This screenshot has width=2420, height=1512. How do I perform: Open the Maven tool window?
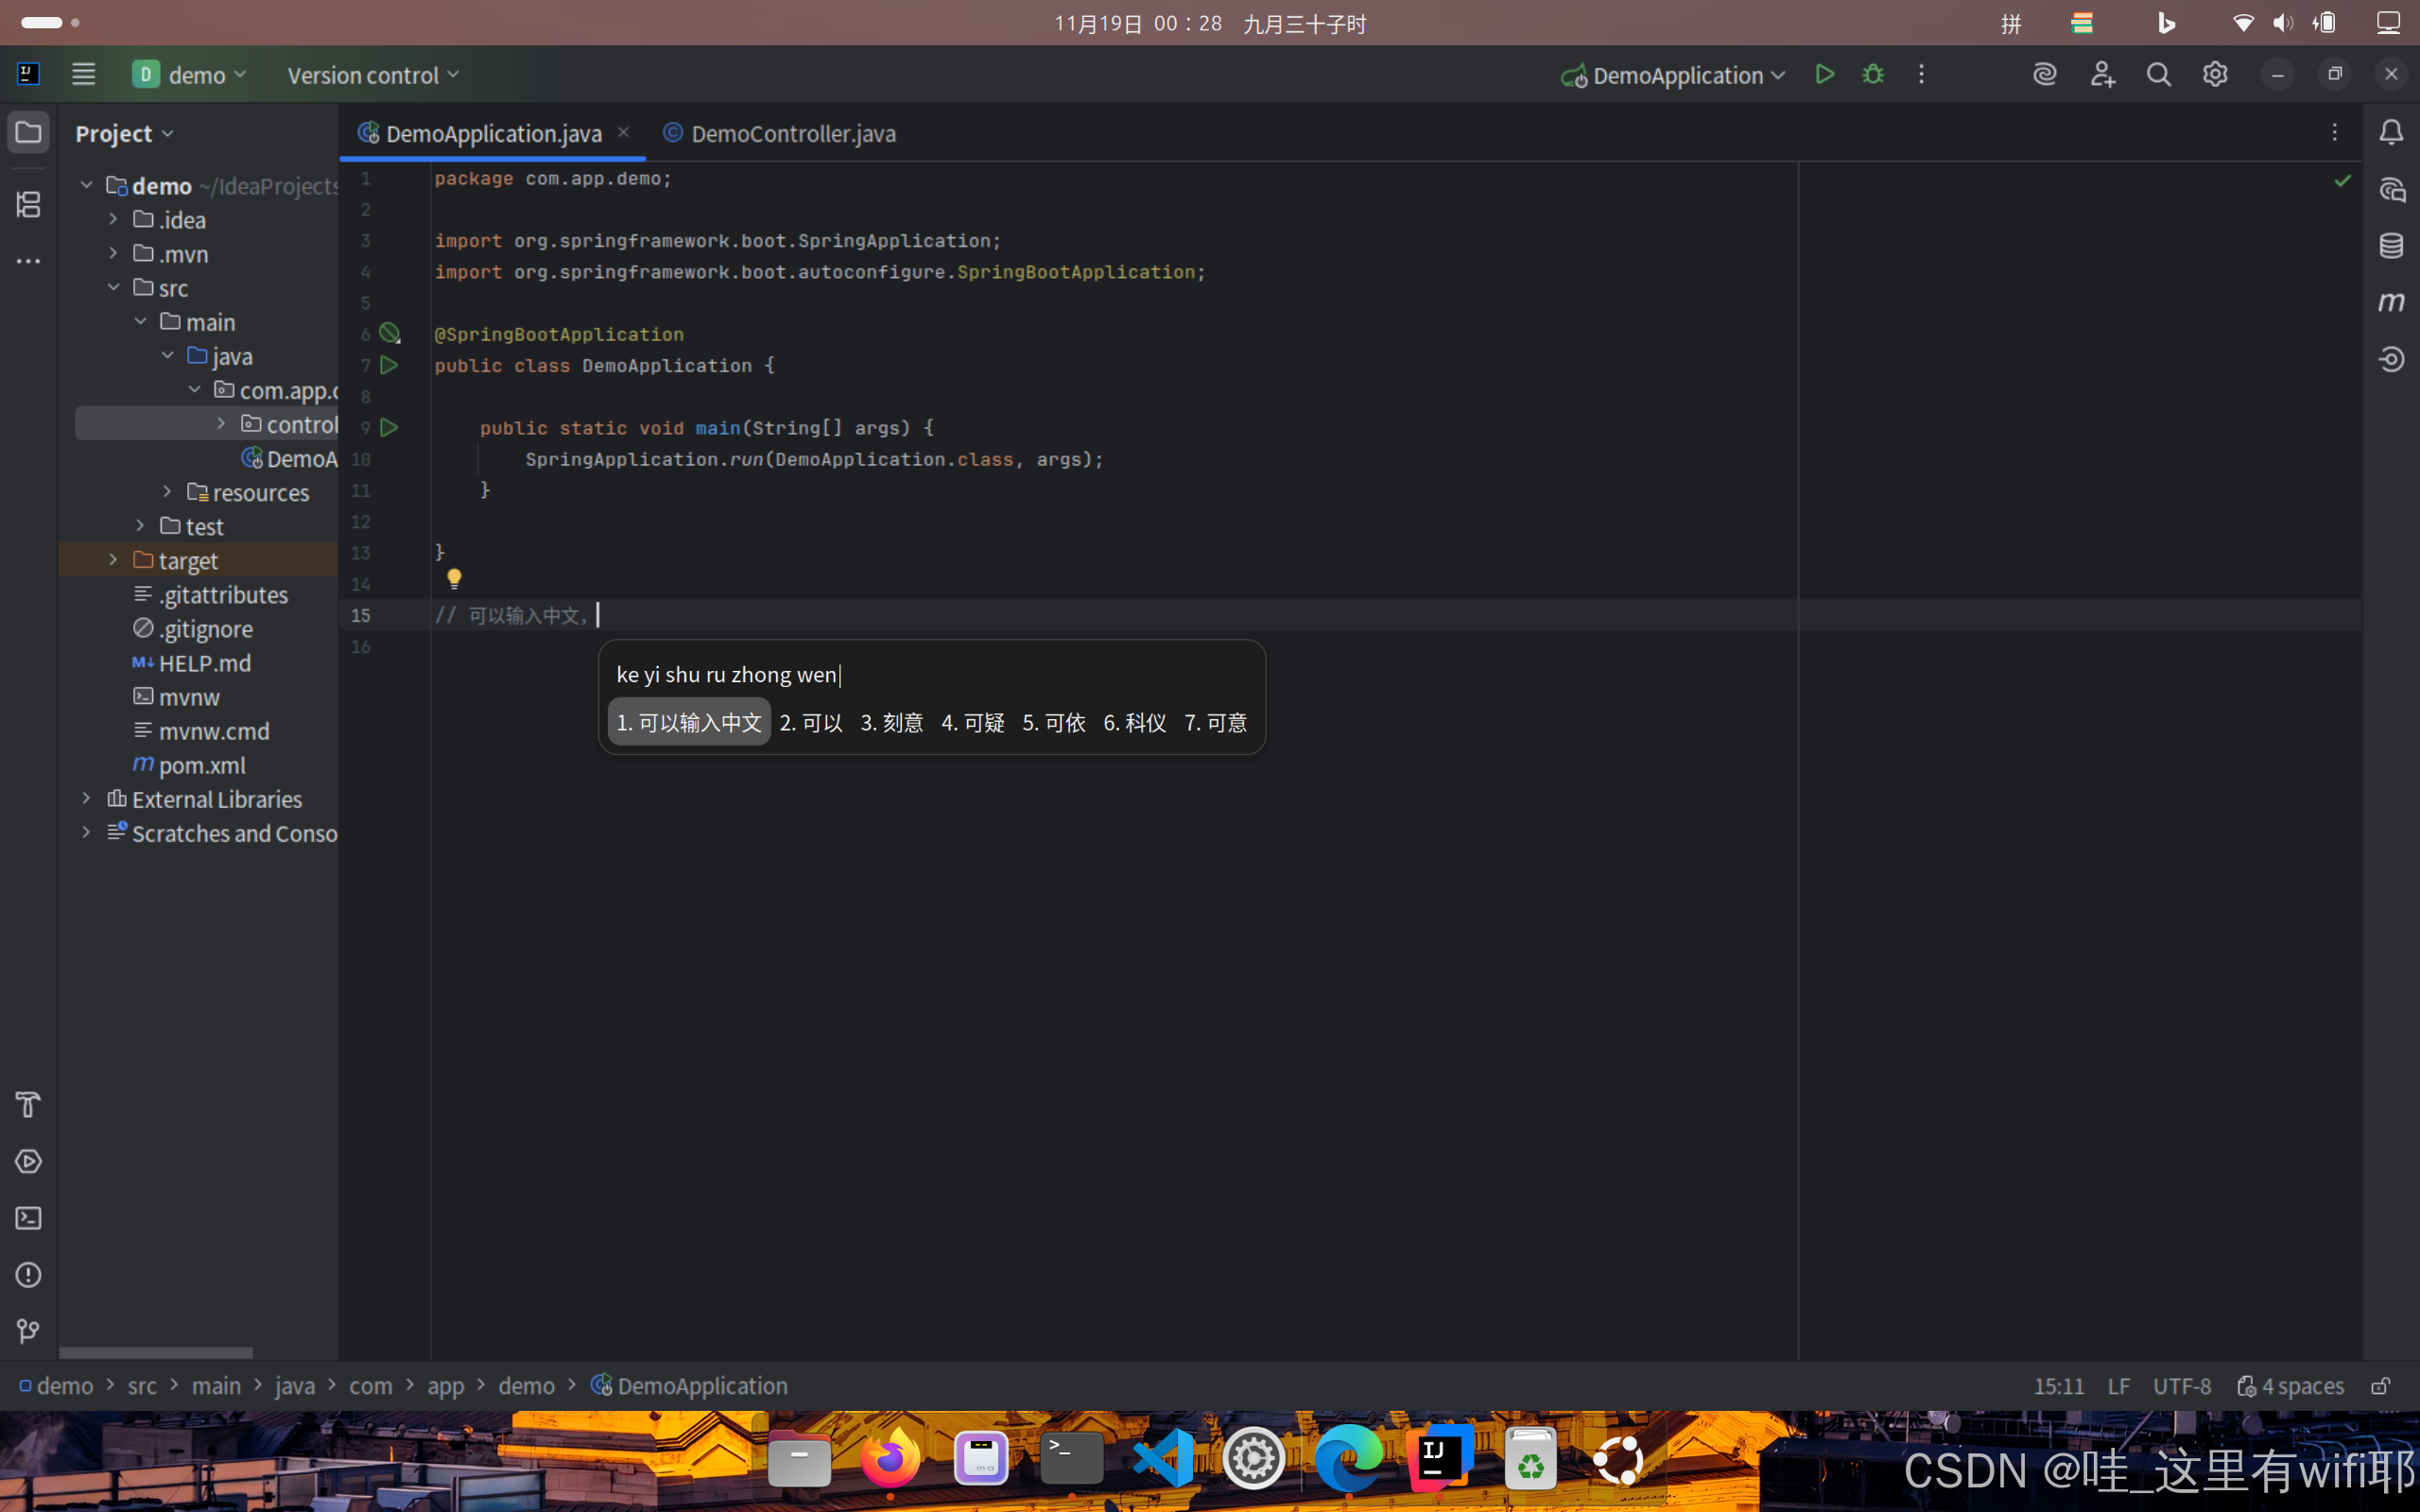[2391, 302]
